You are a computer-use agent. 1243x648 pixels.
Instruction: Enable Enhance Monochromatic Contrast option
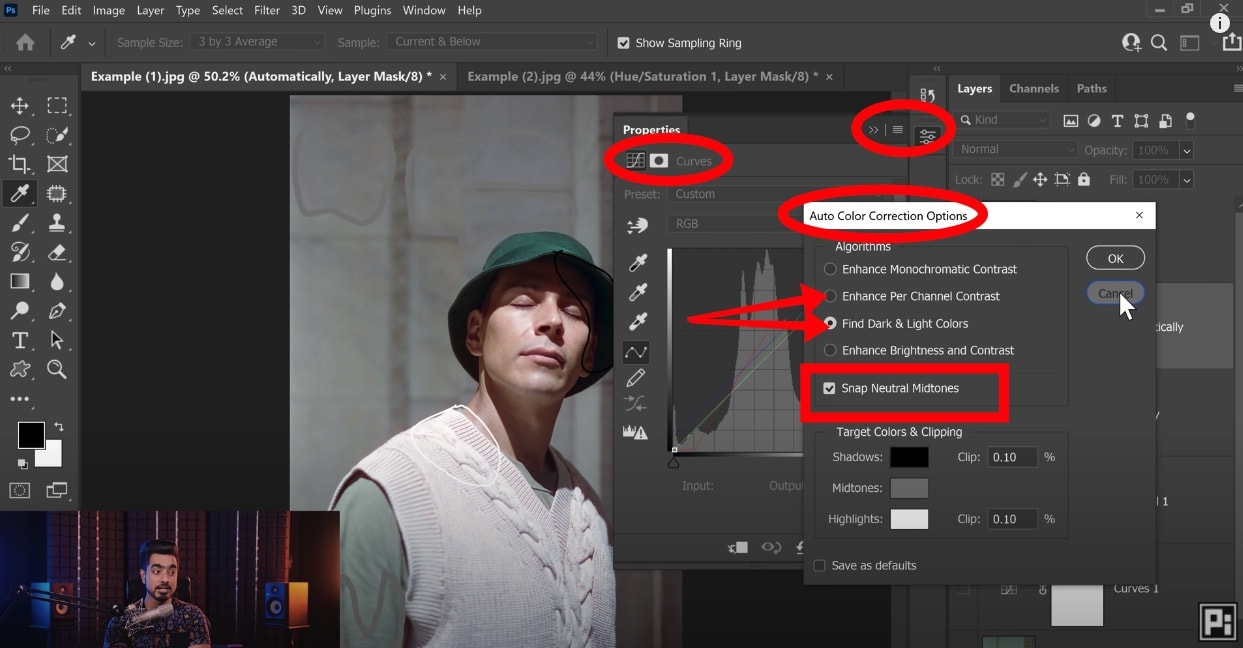(830, 269)
